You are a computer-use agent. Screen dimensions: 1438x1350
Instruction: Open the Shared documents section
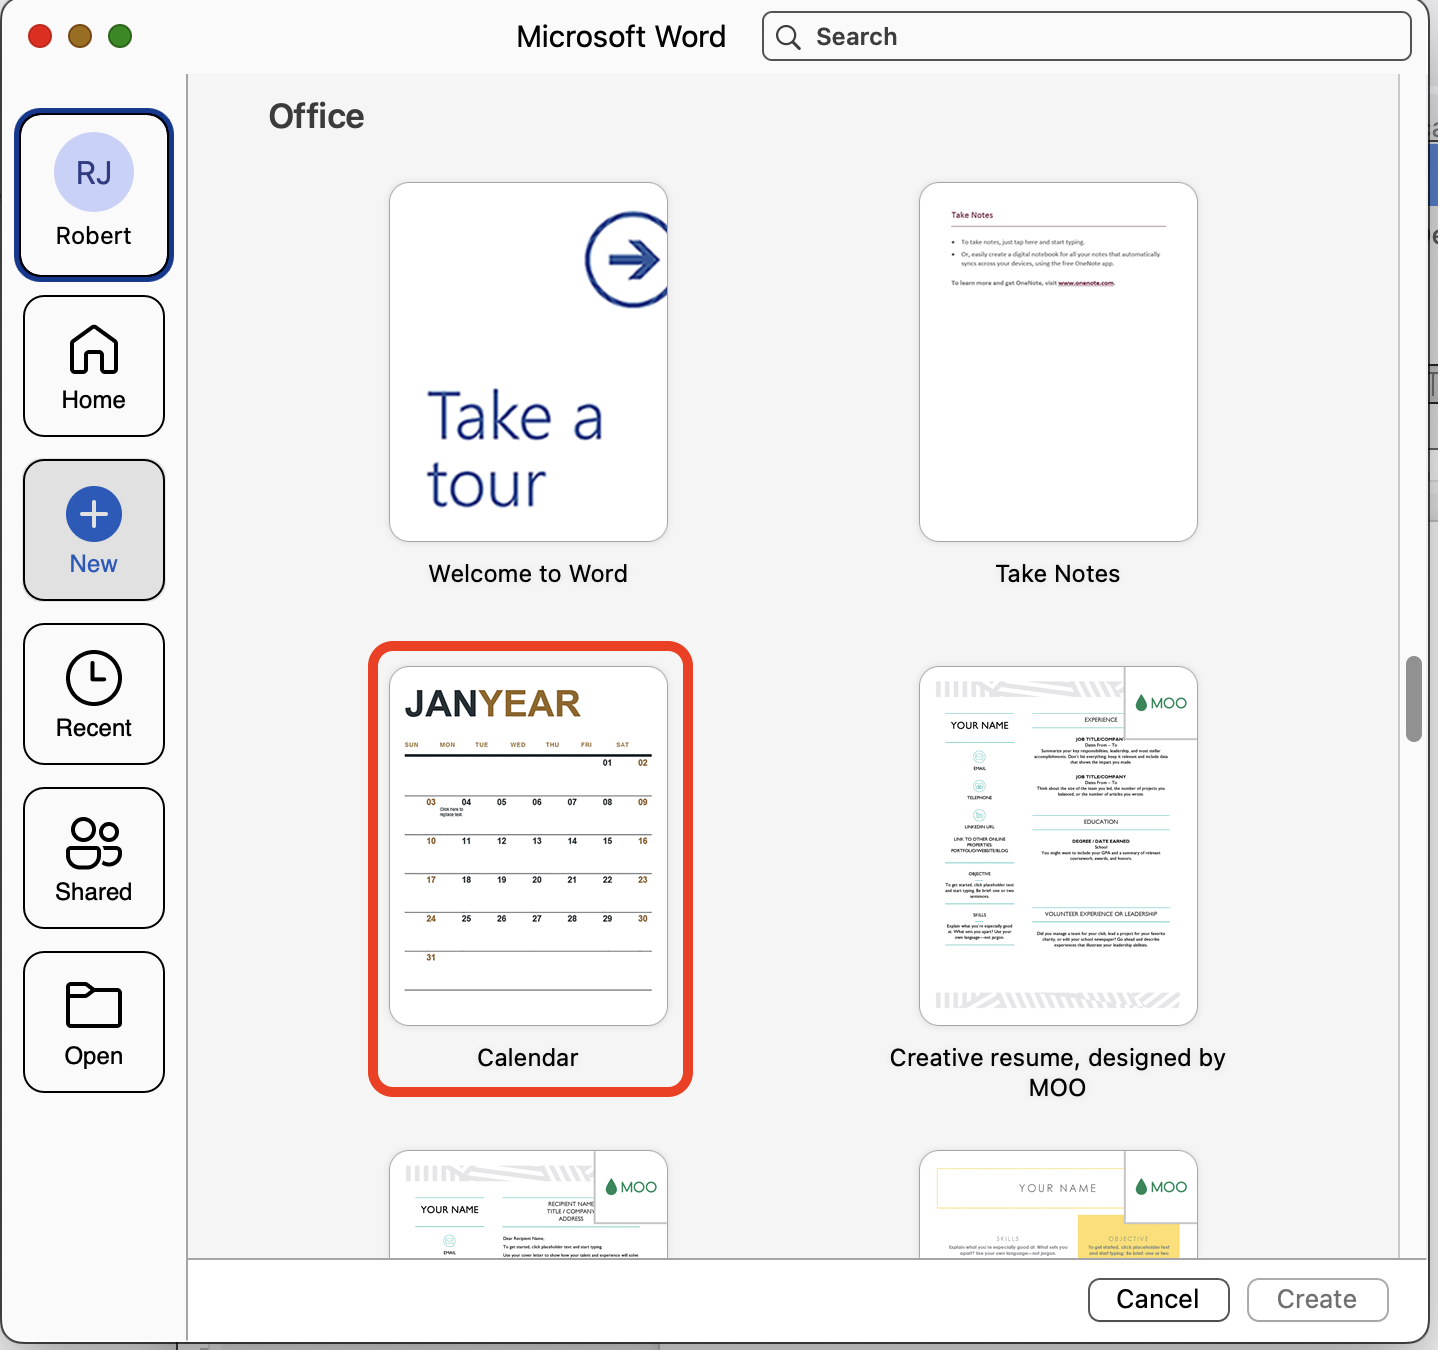point(94,858)
